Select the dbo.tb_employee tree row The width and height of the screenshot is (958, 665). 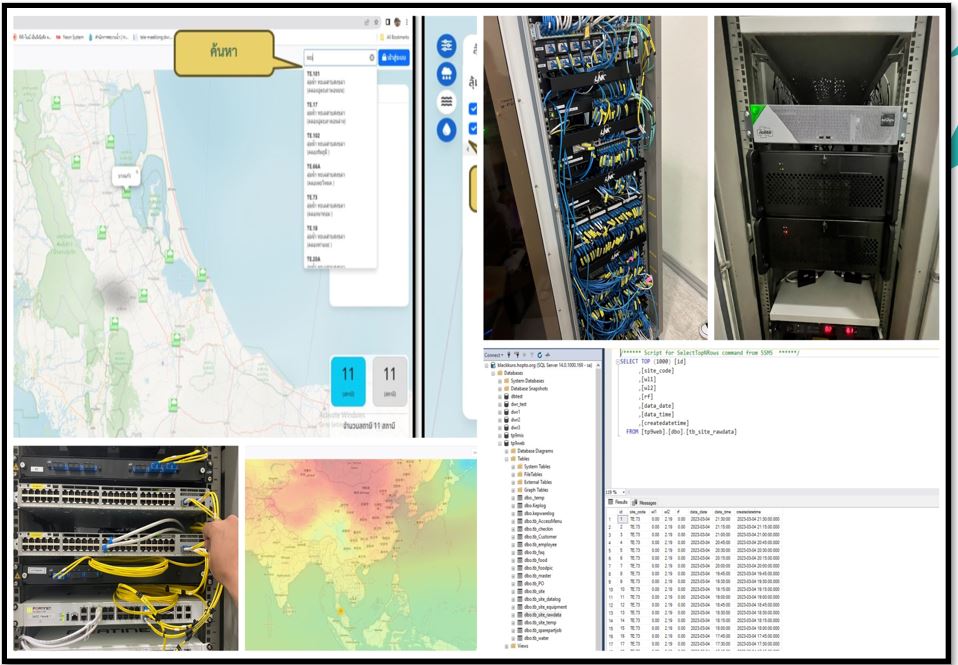click(x=536, y=544)
